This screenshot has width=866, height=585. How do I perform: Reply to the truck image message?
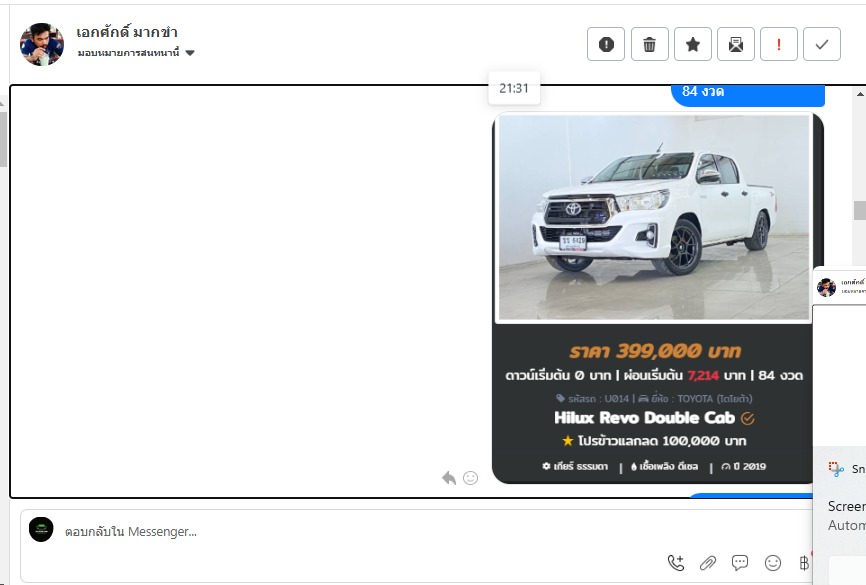449,478
